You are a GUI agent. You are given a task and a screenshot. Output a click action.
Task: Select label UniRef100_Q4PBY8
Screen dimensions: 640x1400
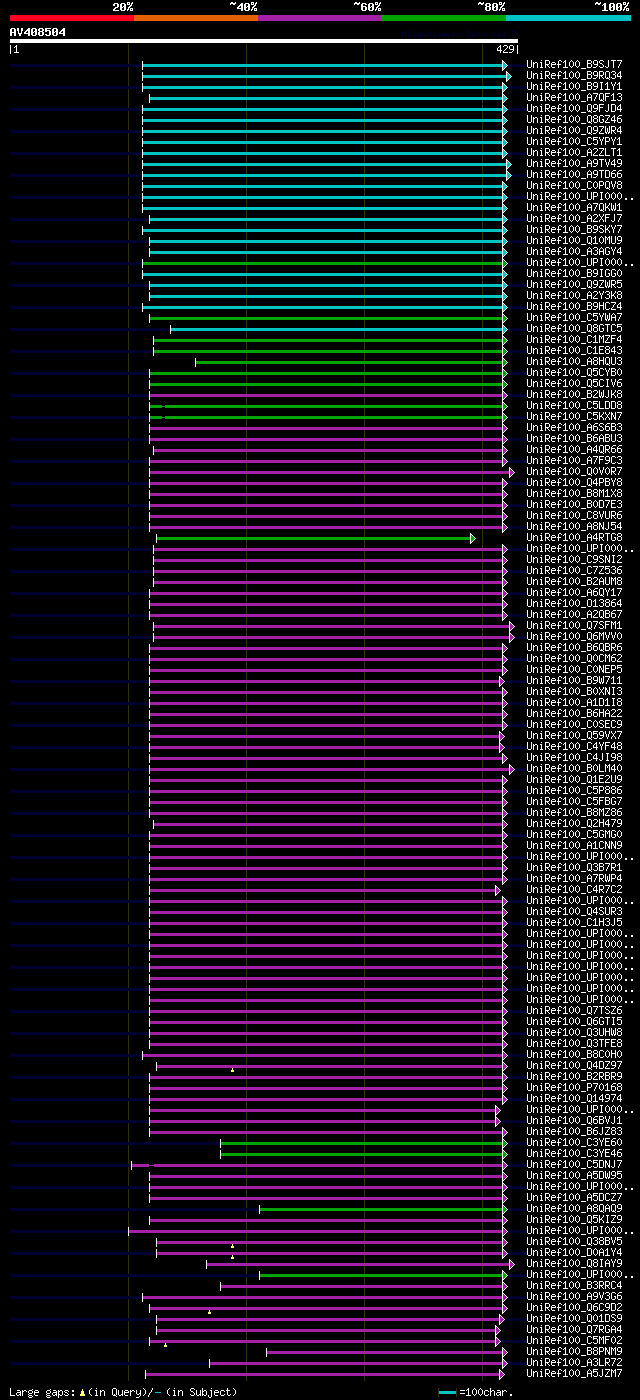[574, 482]
